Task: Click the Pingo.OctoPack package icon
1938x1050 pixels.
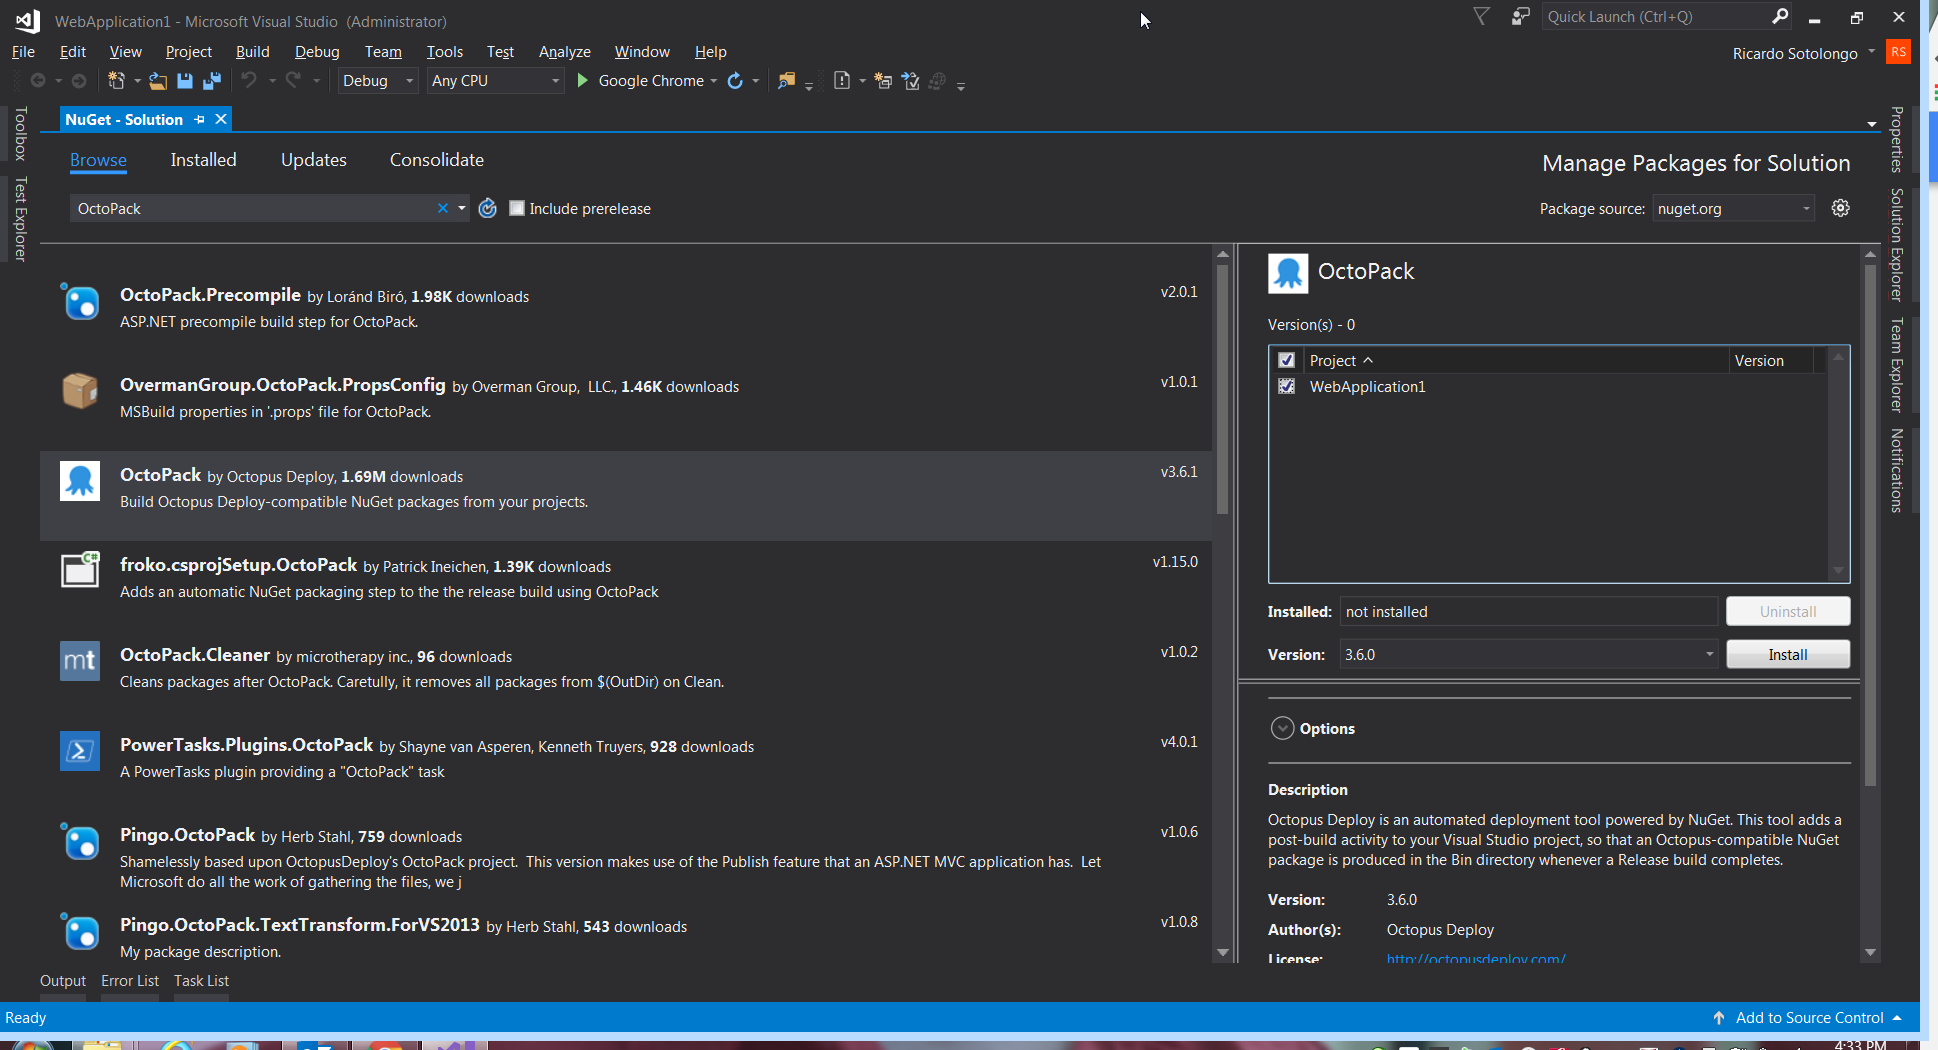Action: 80,842
